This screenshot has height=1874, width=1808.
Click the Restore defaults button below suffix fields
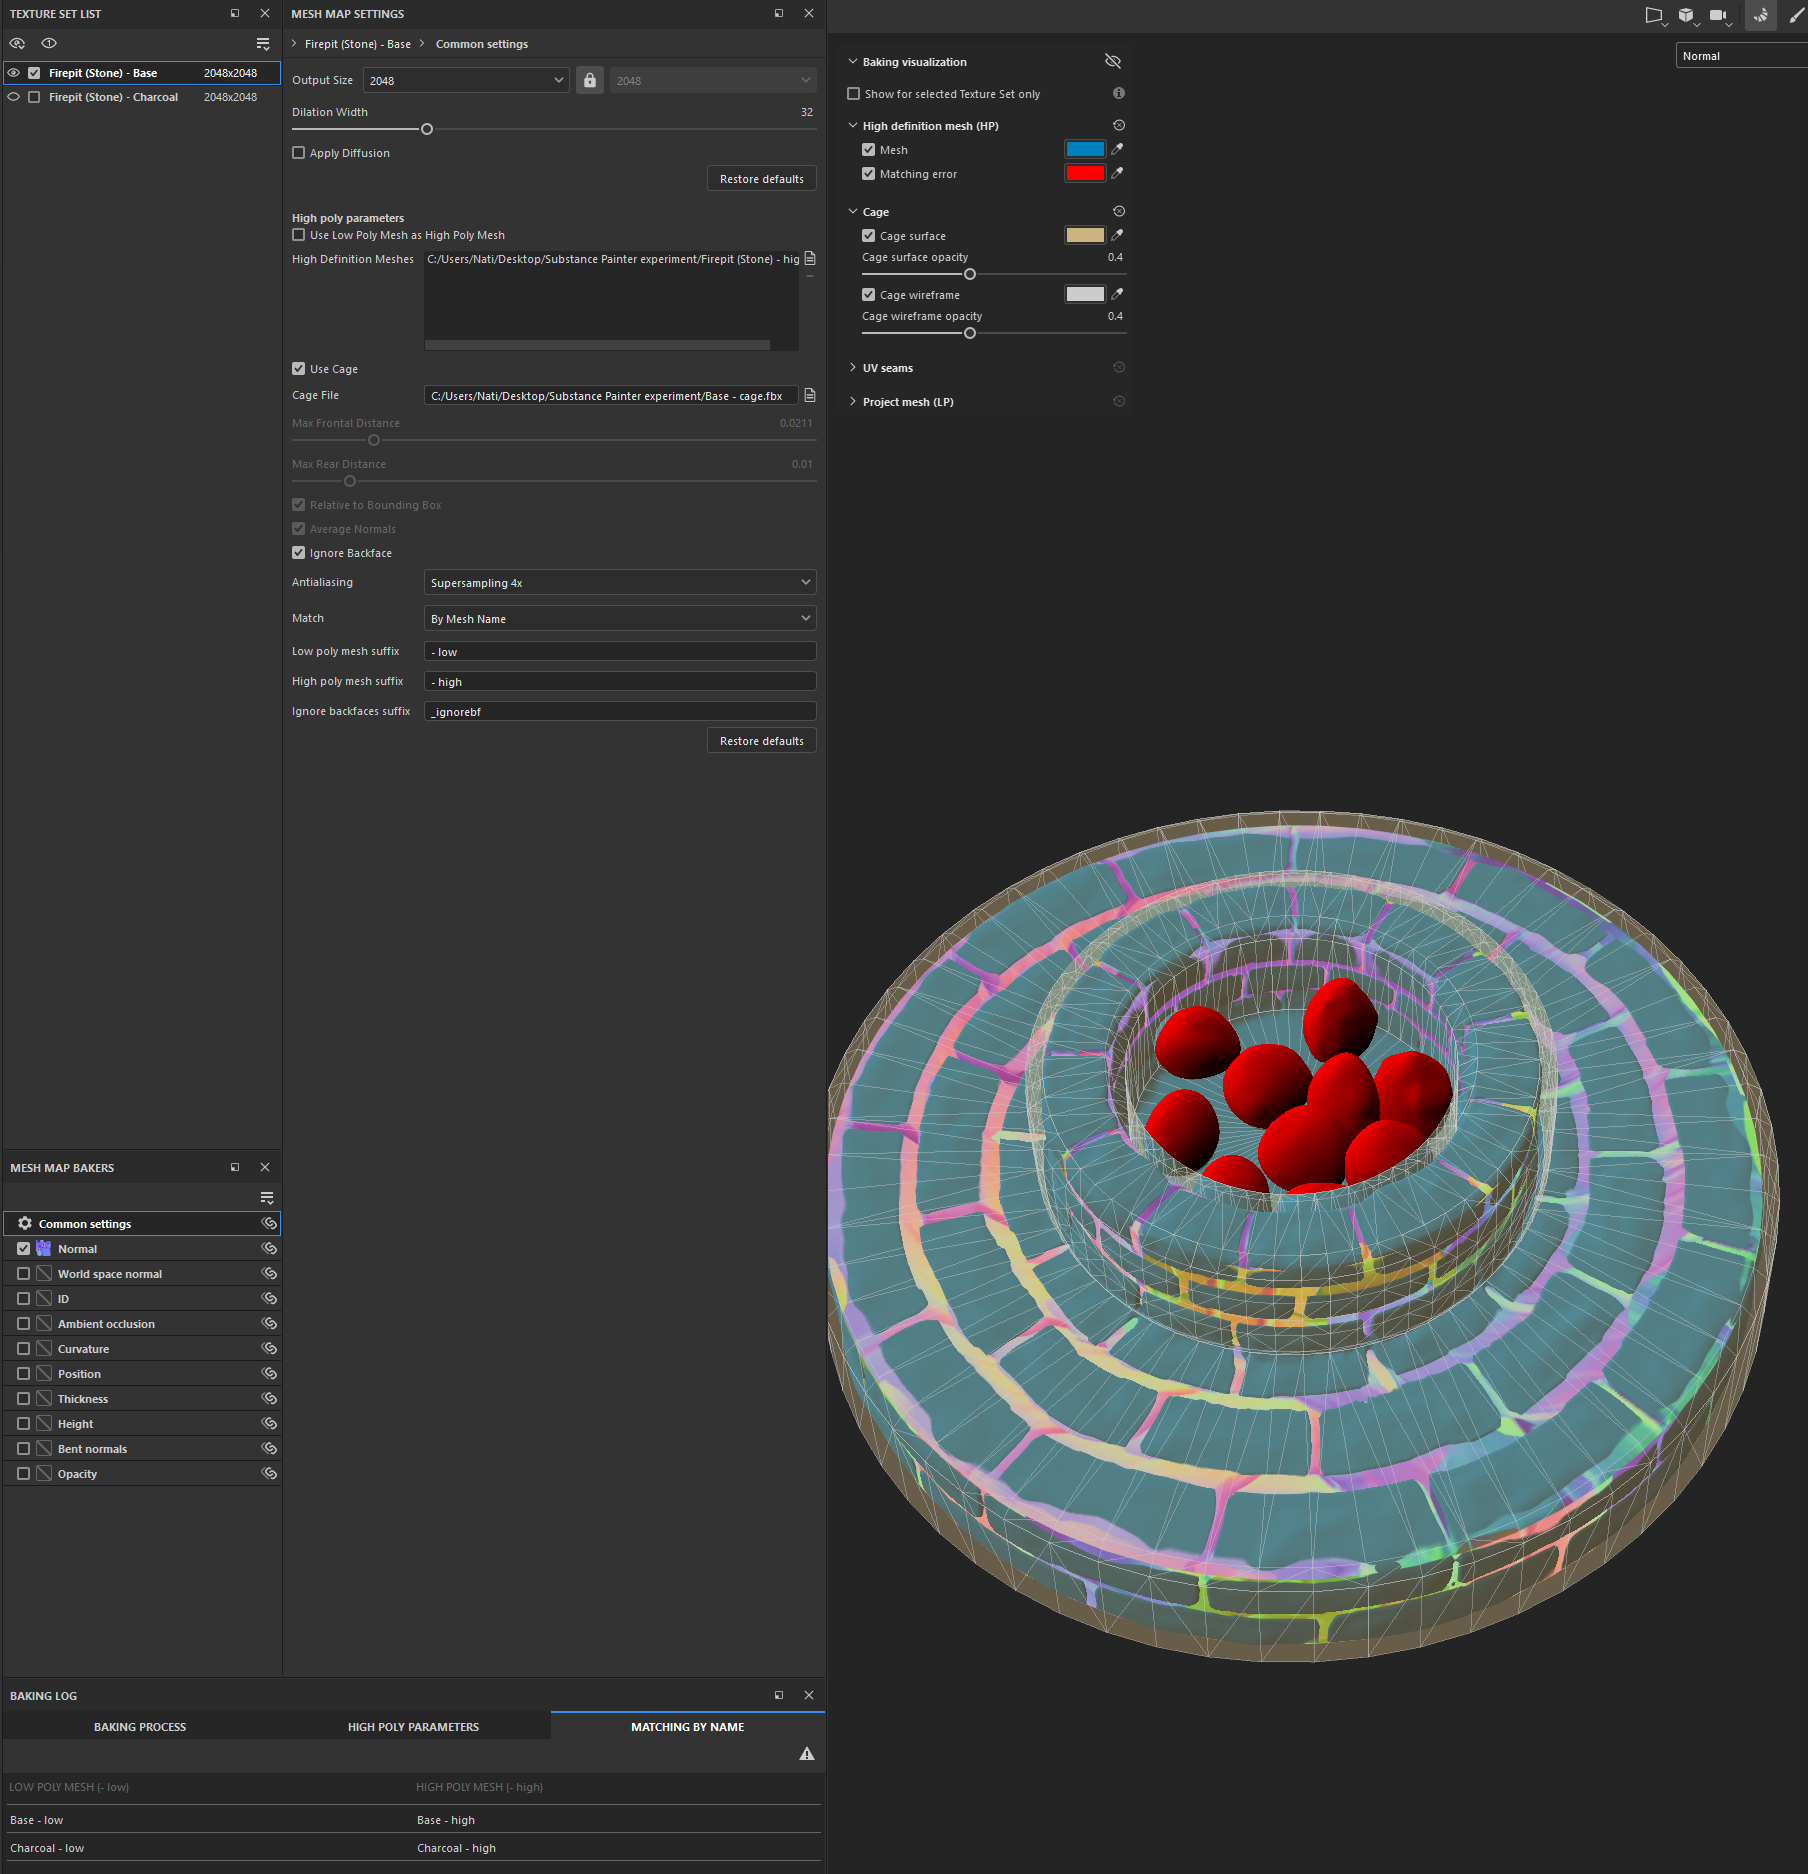(760, 740)
